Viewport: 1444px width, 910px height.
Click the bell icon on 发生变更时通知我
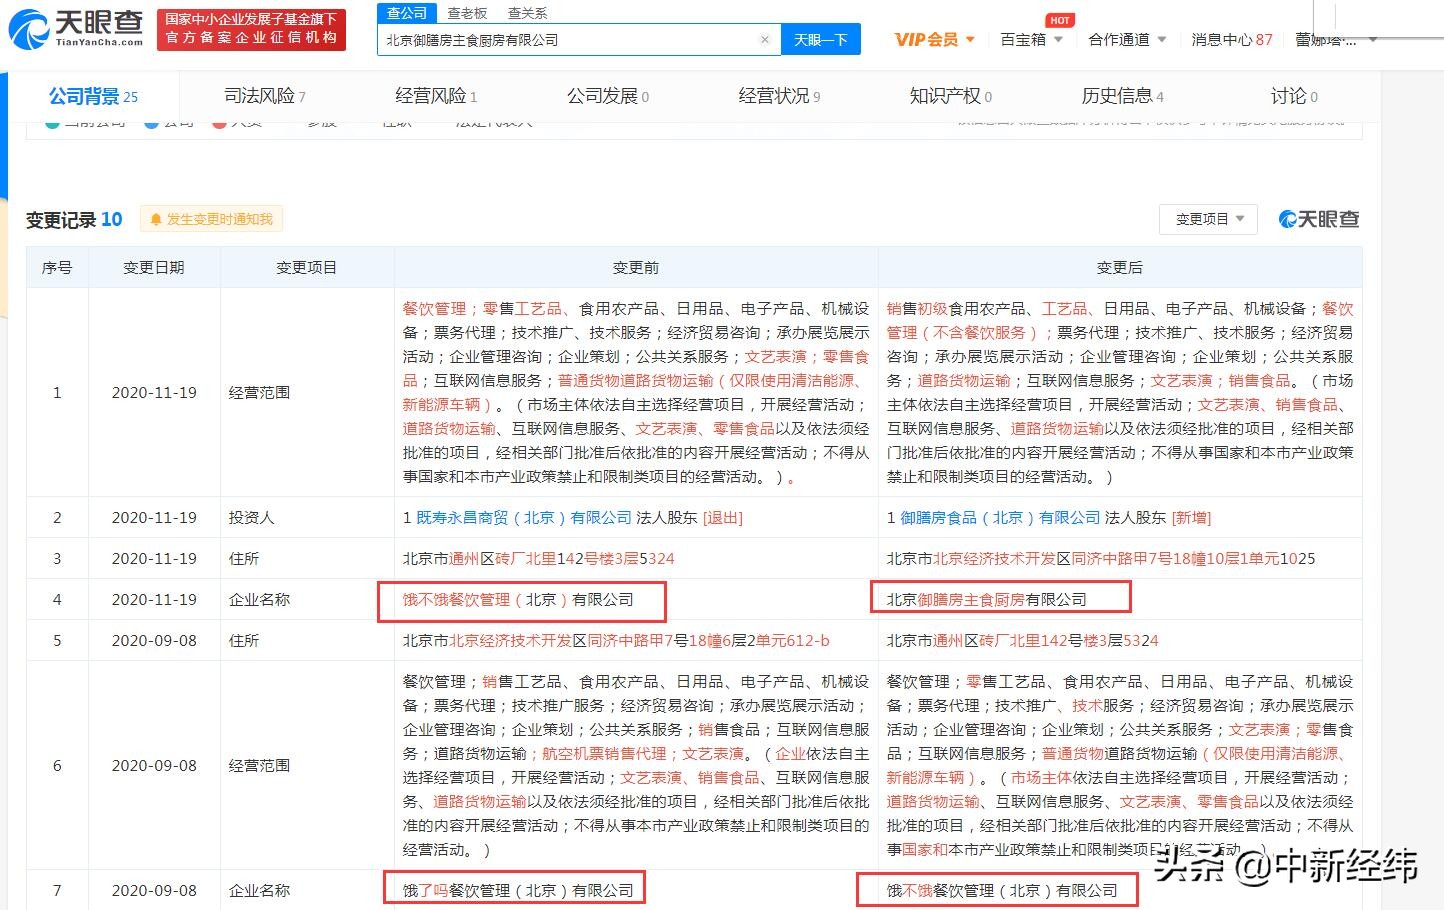(157, 218)
